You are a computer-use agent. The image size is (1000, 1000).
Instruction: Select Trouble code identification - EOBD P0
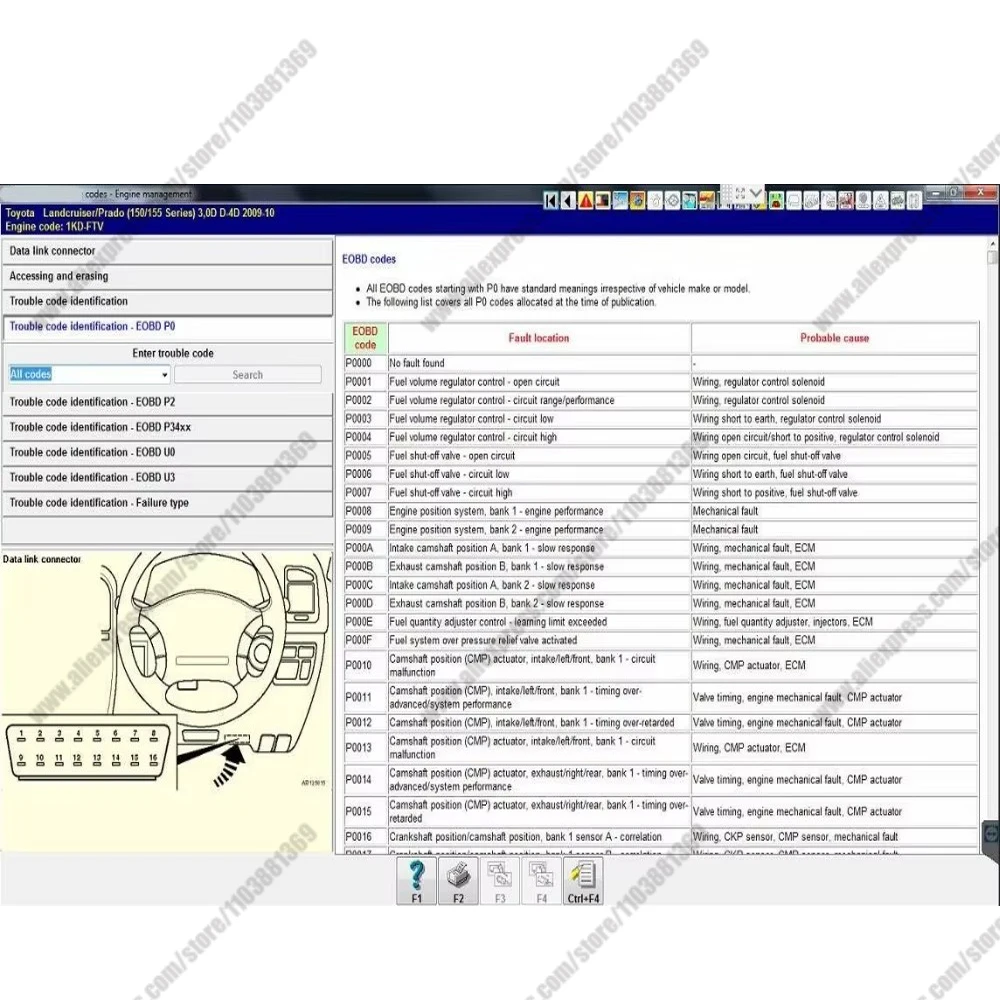167,327
